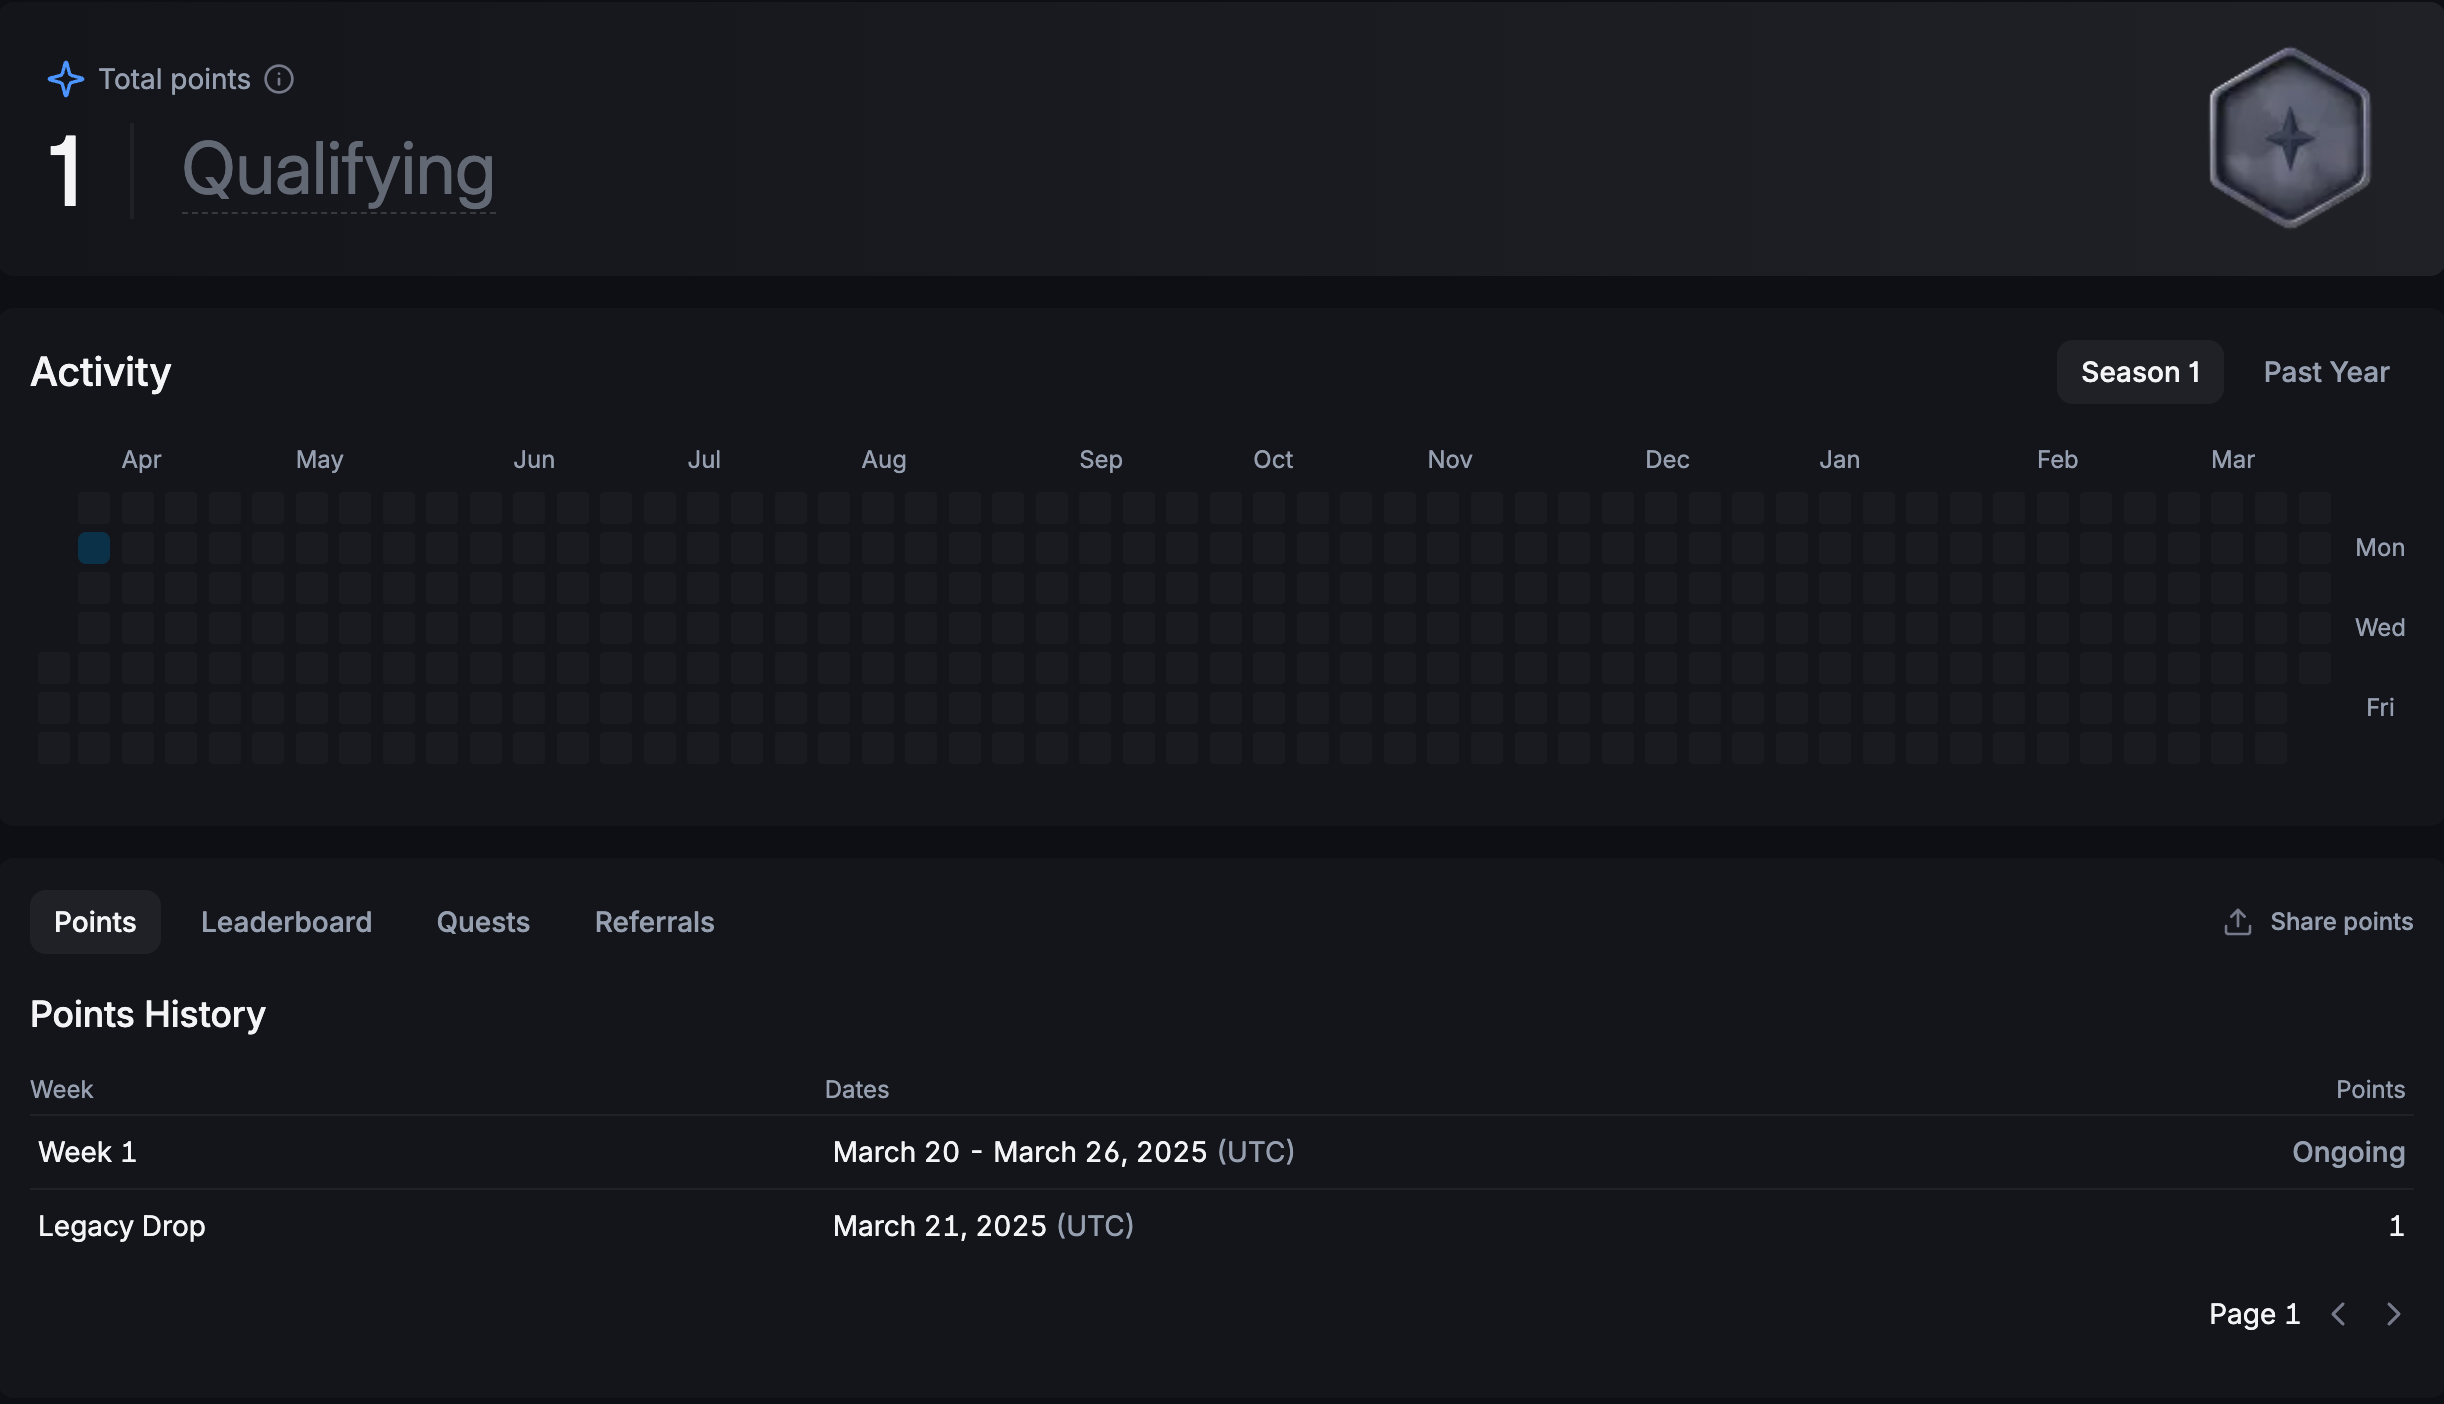This screenshot has width=2444, height=1404.
Task: Switch to the Quests tab
Action: click(483, 922)
